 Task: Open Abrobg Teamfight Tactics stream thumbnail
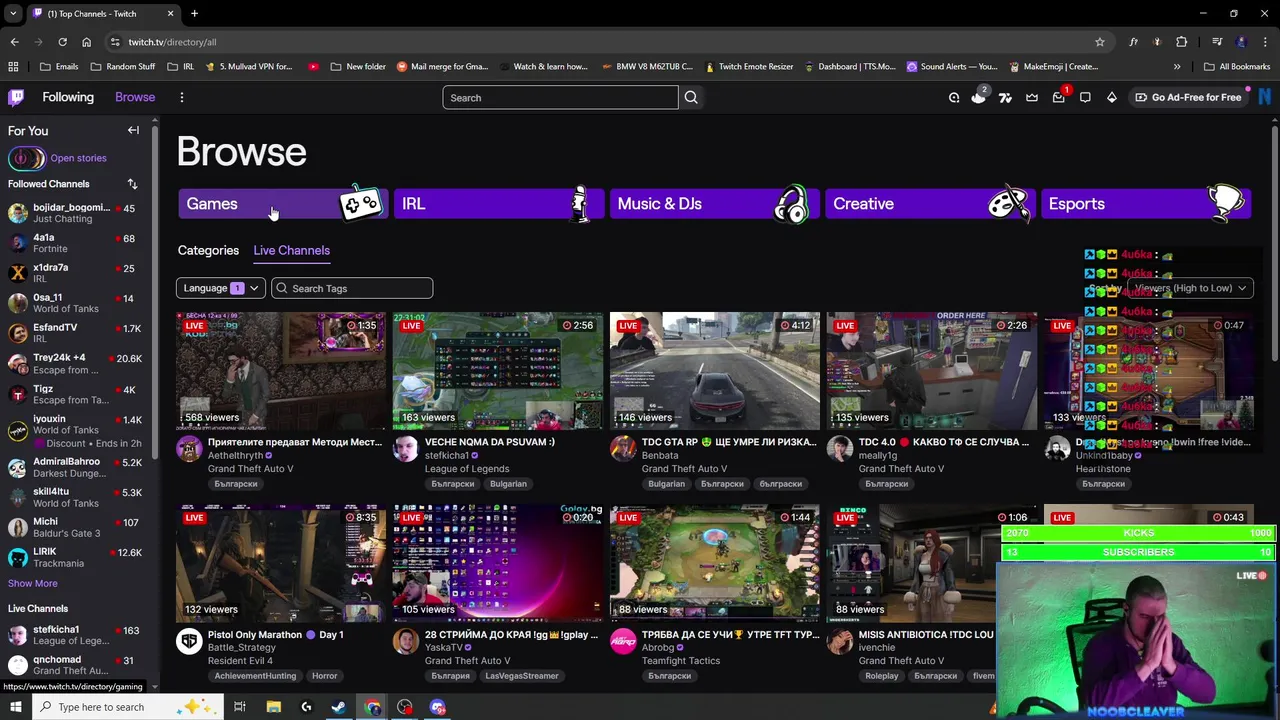pos(715,562)
